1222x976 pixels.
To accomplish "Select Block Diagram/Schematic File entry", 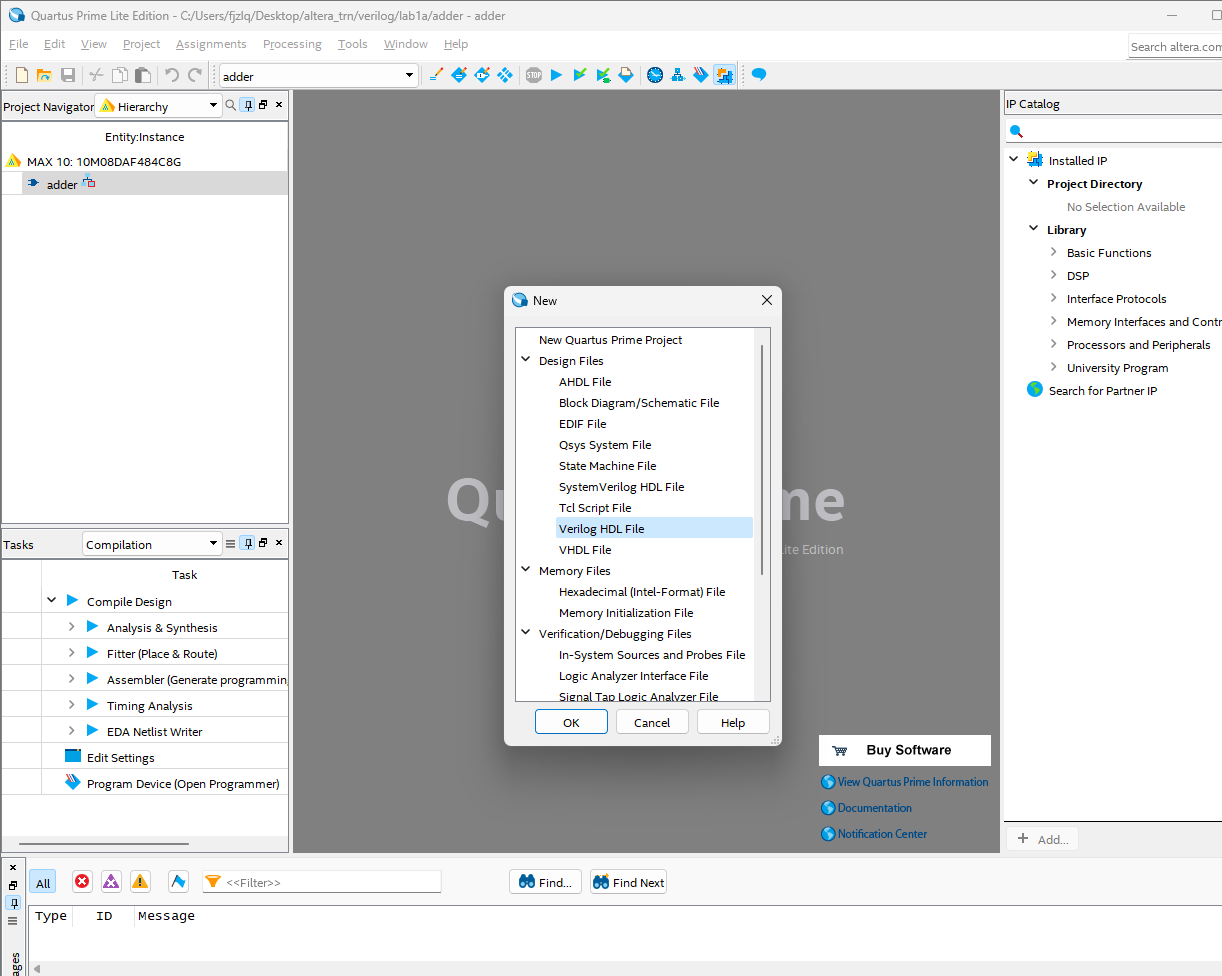I will 639,402.
